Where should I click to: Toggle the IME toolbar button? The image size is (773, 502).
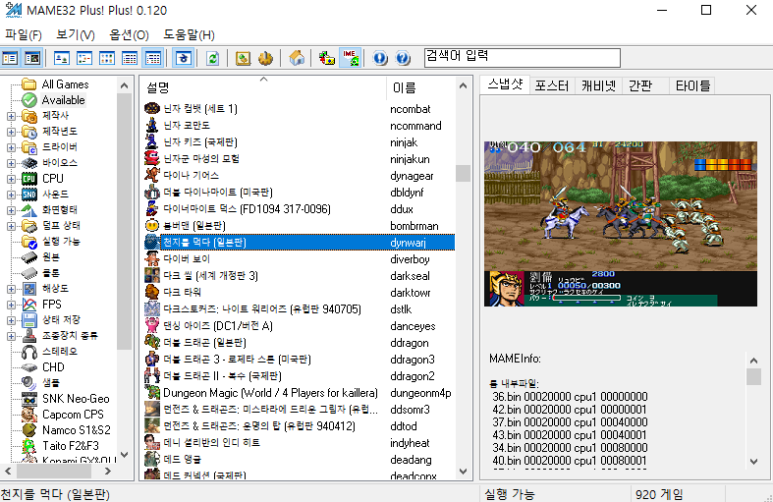[x=351, y=58]
